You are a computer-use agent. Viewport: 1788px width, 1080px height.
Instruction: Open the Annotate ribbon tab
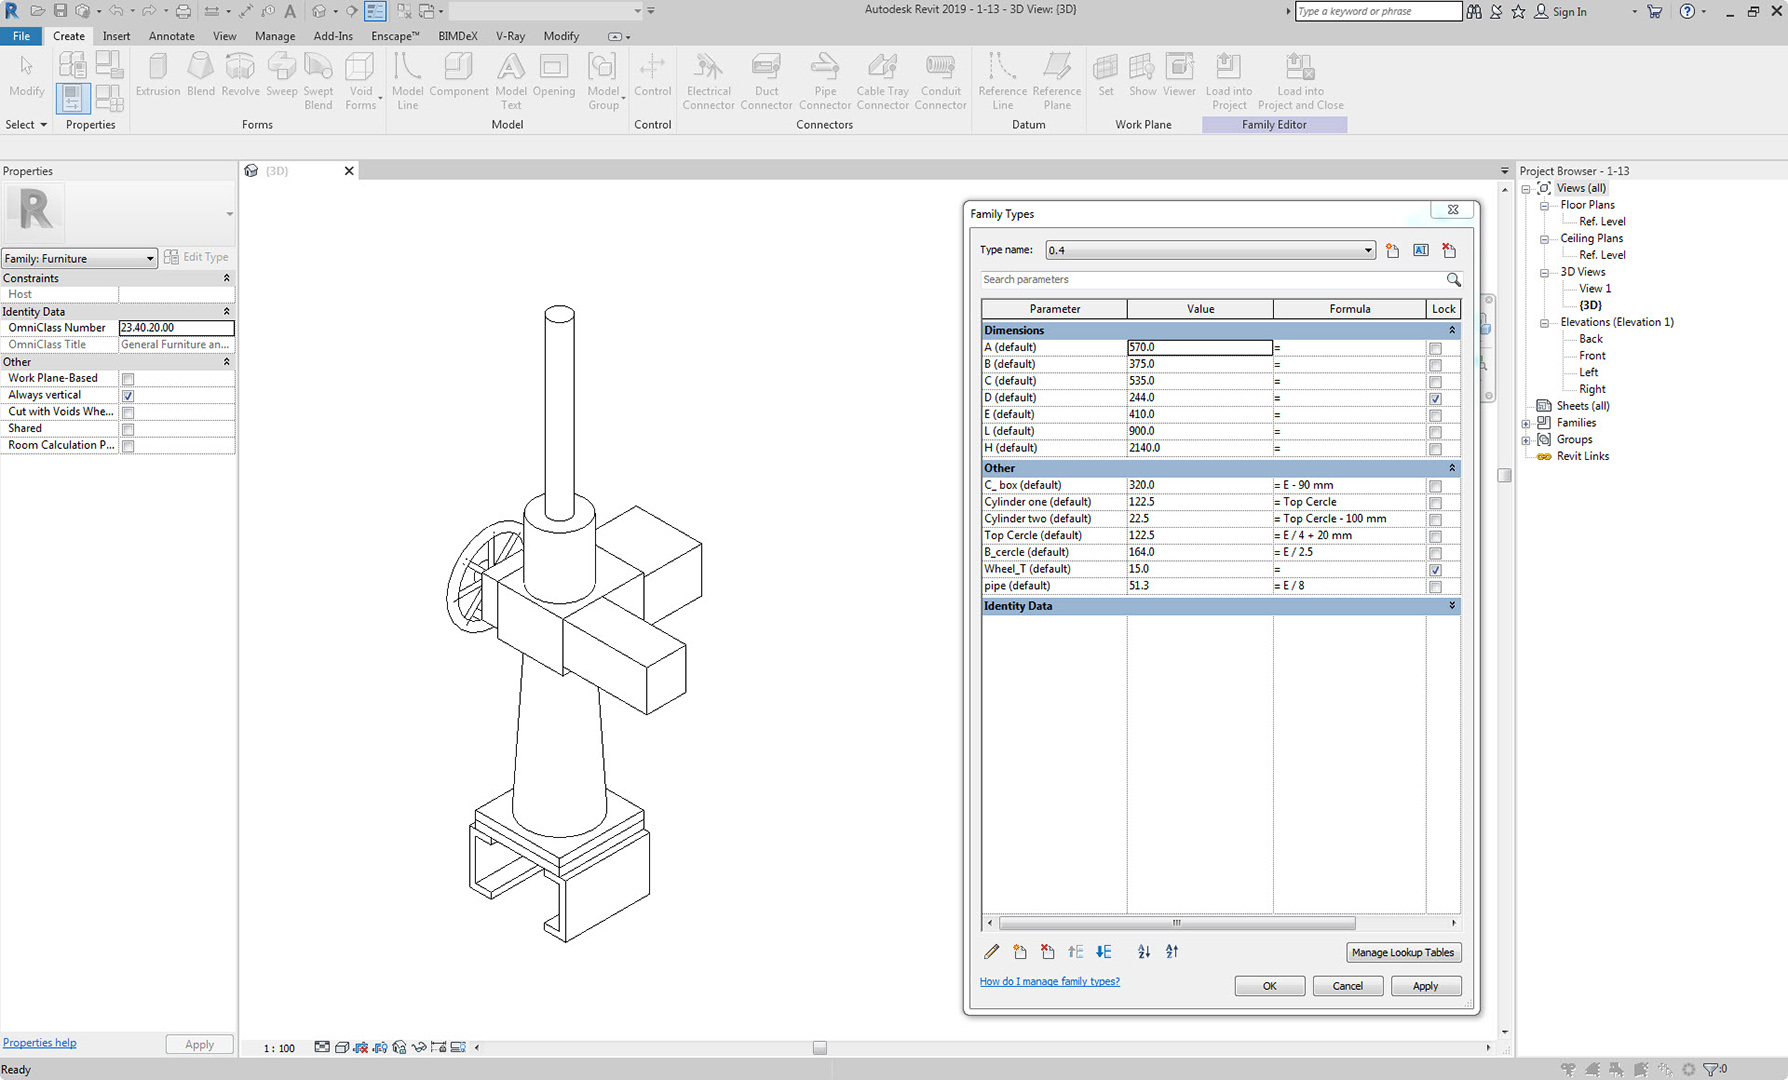coord(171,36)
